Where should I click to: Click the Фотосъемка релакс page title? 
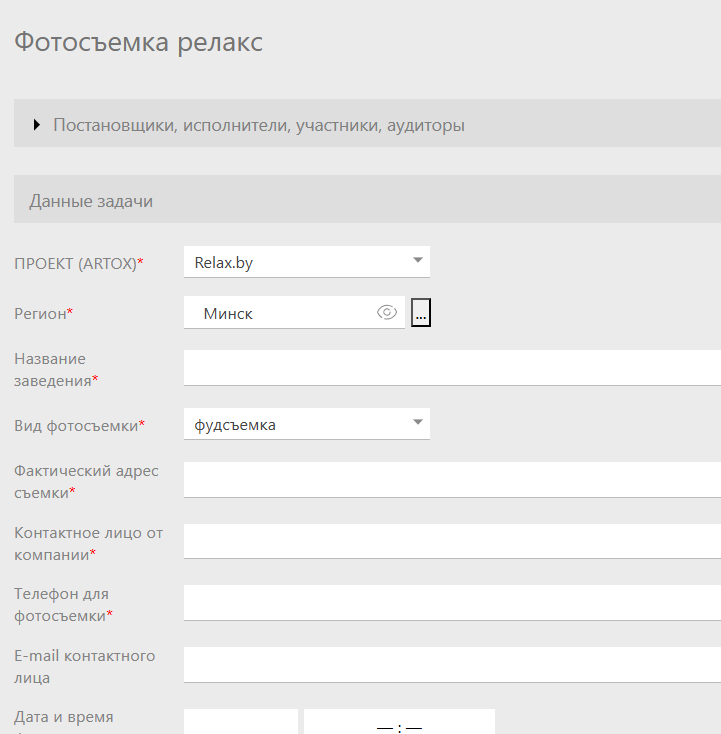[x=139, y=43]
